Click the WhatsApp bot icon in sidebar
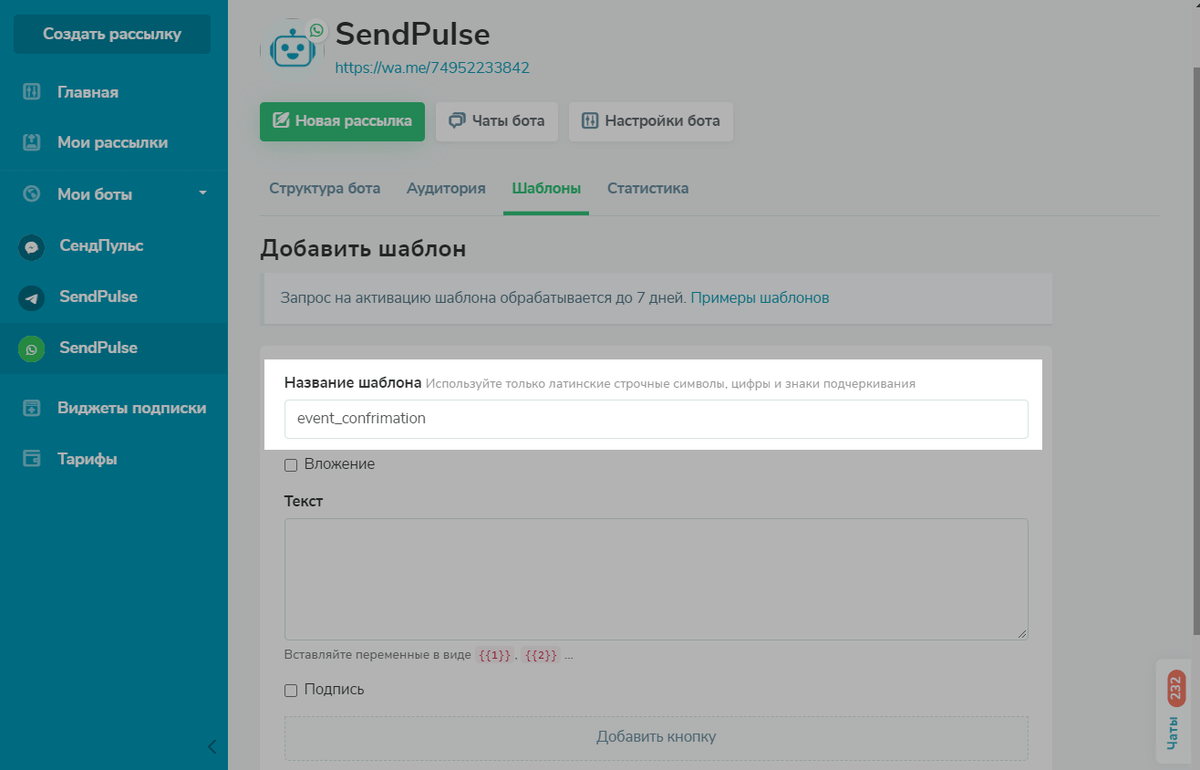Screen dimensions: 1200x770 pyautogui.click(x=32, y=349)
